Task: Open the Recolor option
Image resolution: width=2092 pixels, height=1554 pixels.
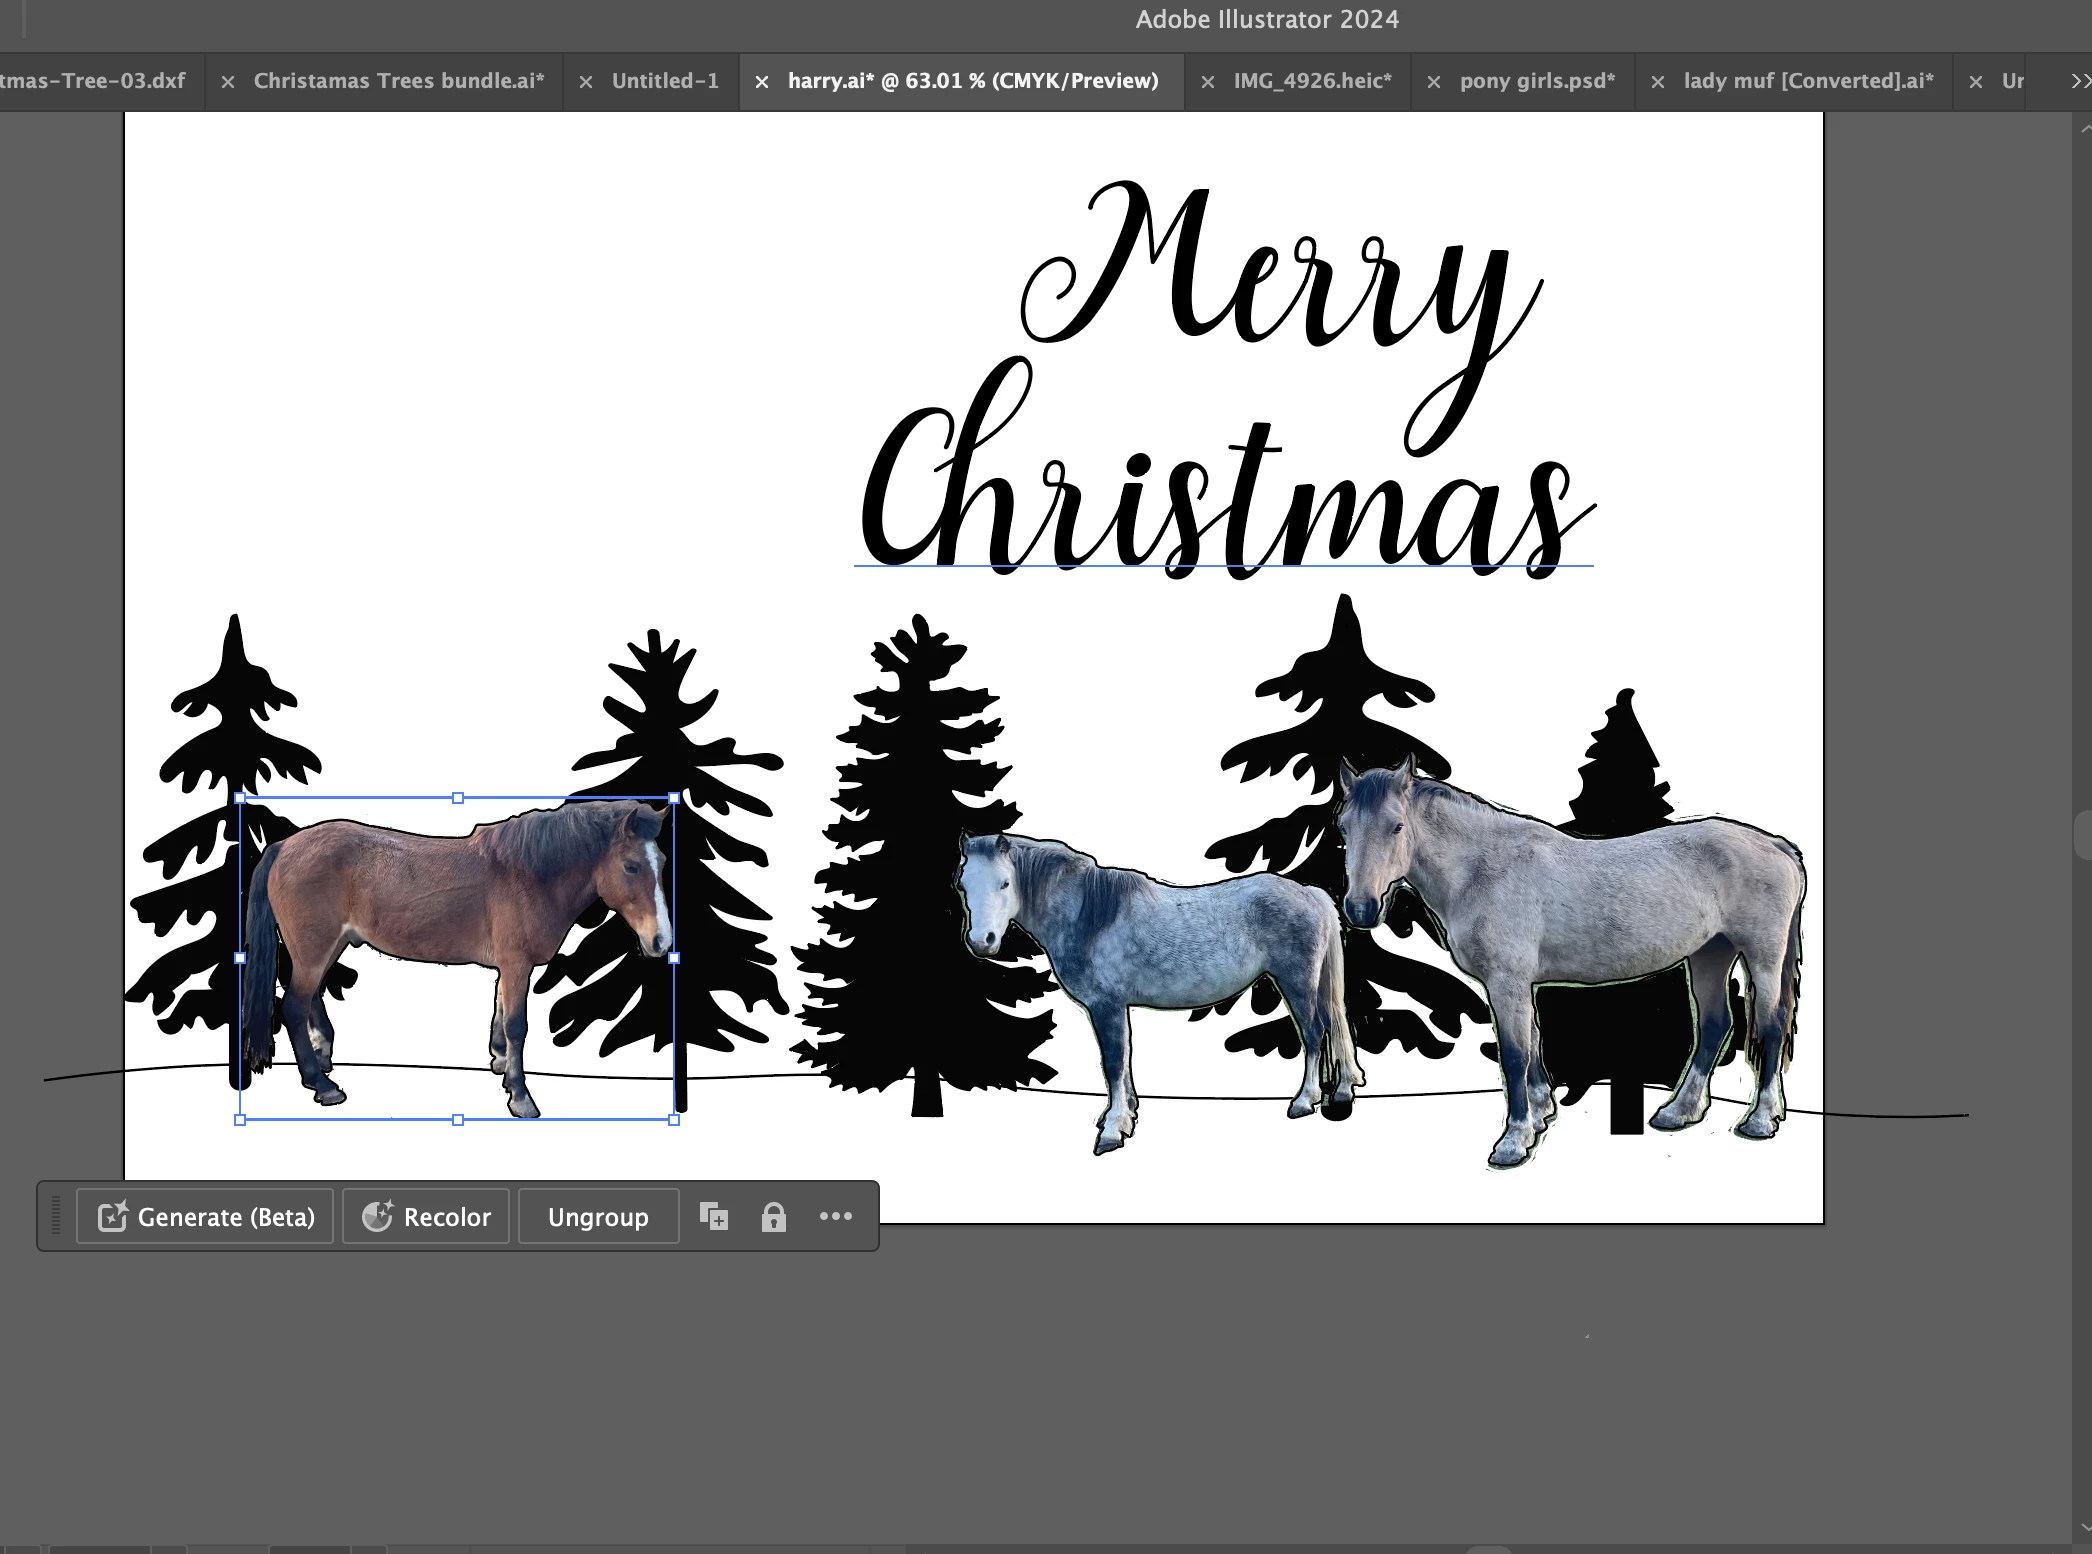Action: (426, 1217)
